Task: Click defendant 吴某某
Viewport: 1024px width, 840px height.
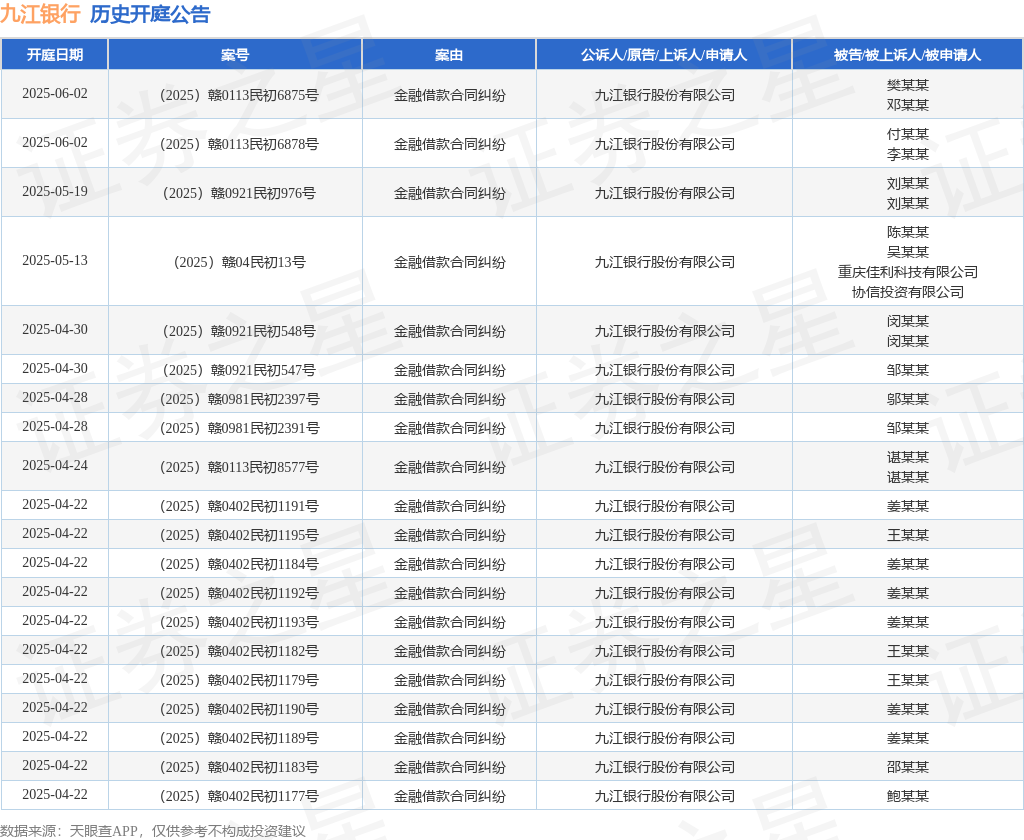Action: (x=908, y=252)
